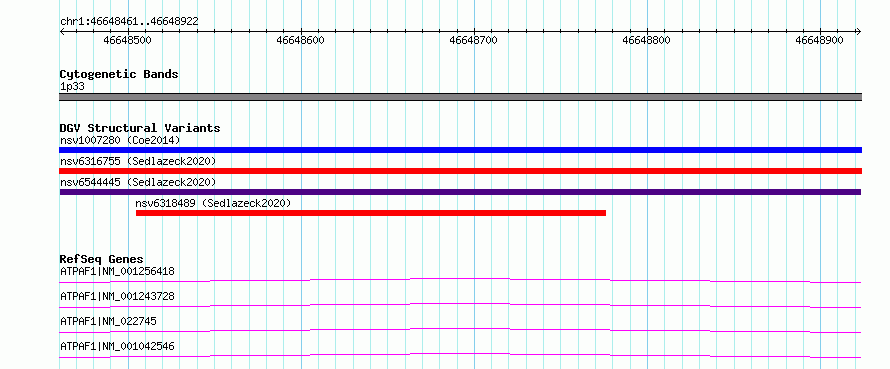Select the Cytogenetic Bands track title

coord(119,74)
